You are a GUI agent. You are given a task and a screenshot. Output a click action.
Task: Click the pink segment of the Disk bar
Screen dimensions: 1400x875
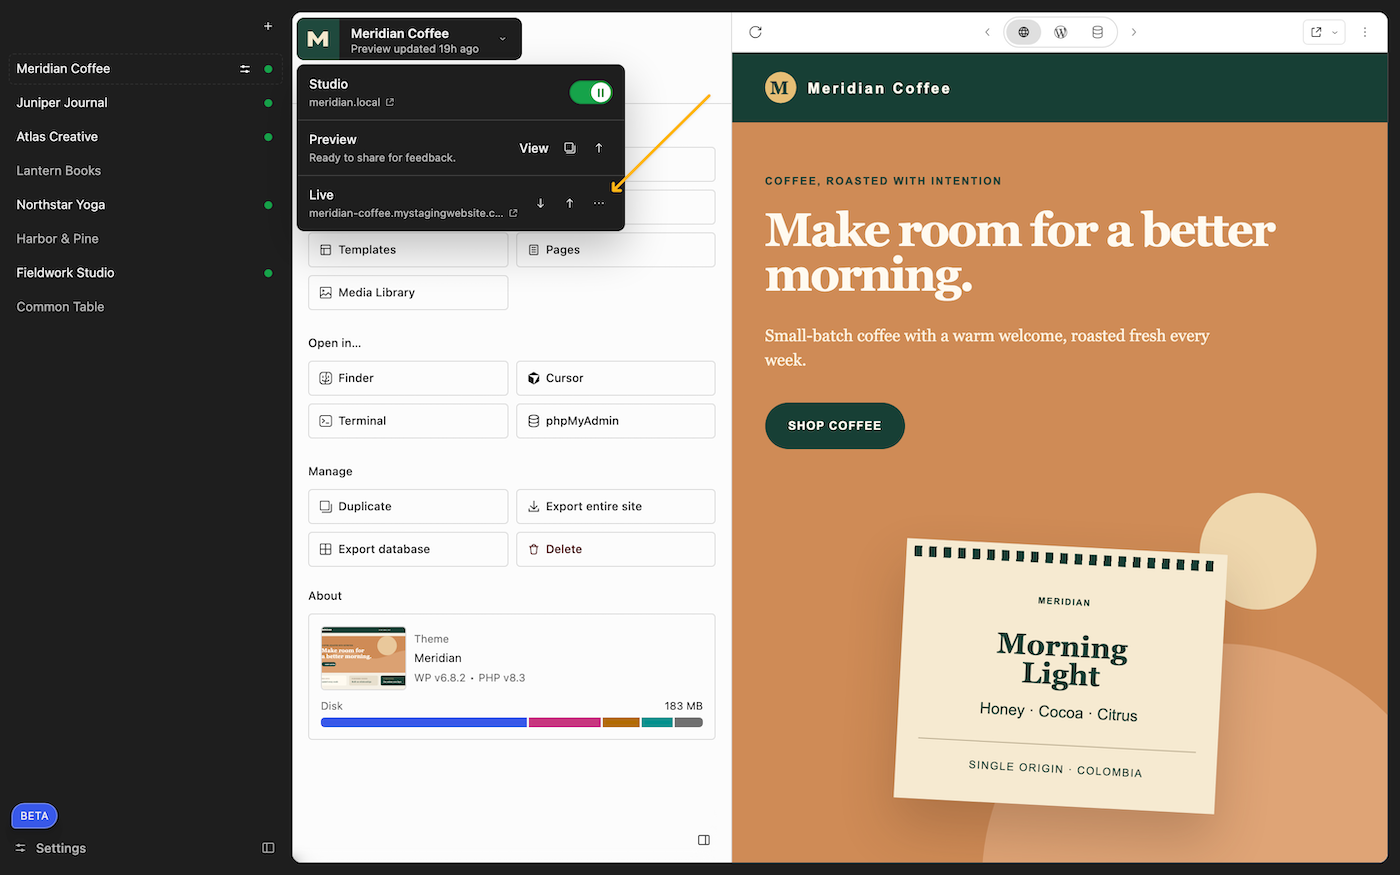click(x=565, y=722)
